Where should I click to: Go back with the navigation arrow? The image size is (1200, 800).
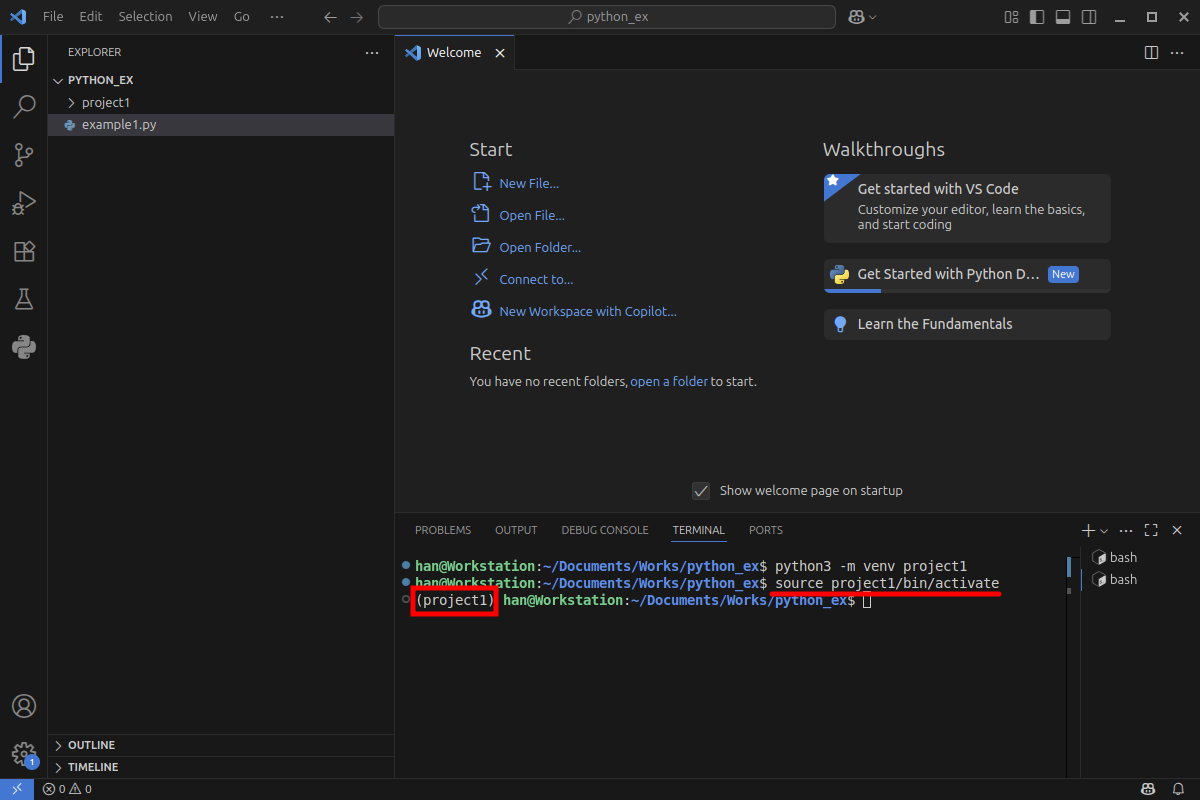tap(331, 17)
